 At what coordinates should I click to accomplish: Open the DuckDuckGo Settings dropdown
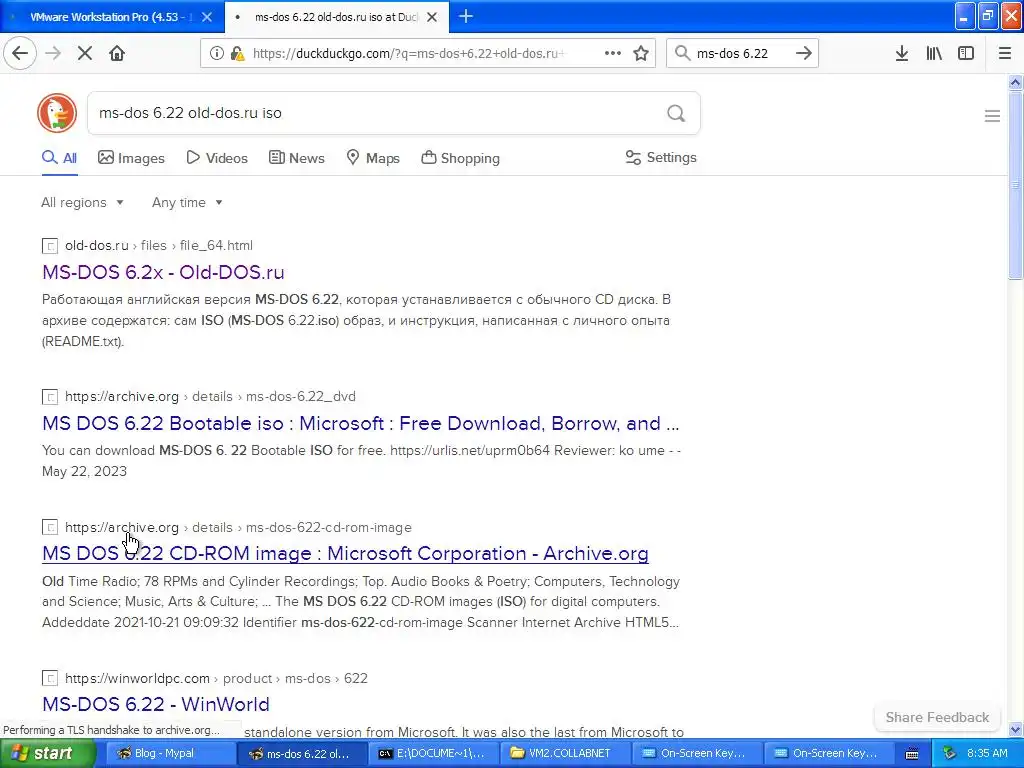pos(661,157)
